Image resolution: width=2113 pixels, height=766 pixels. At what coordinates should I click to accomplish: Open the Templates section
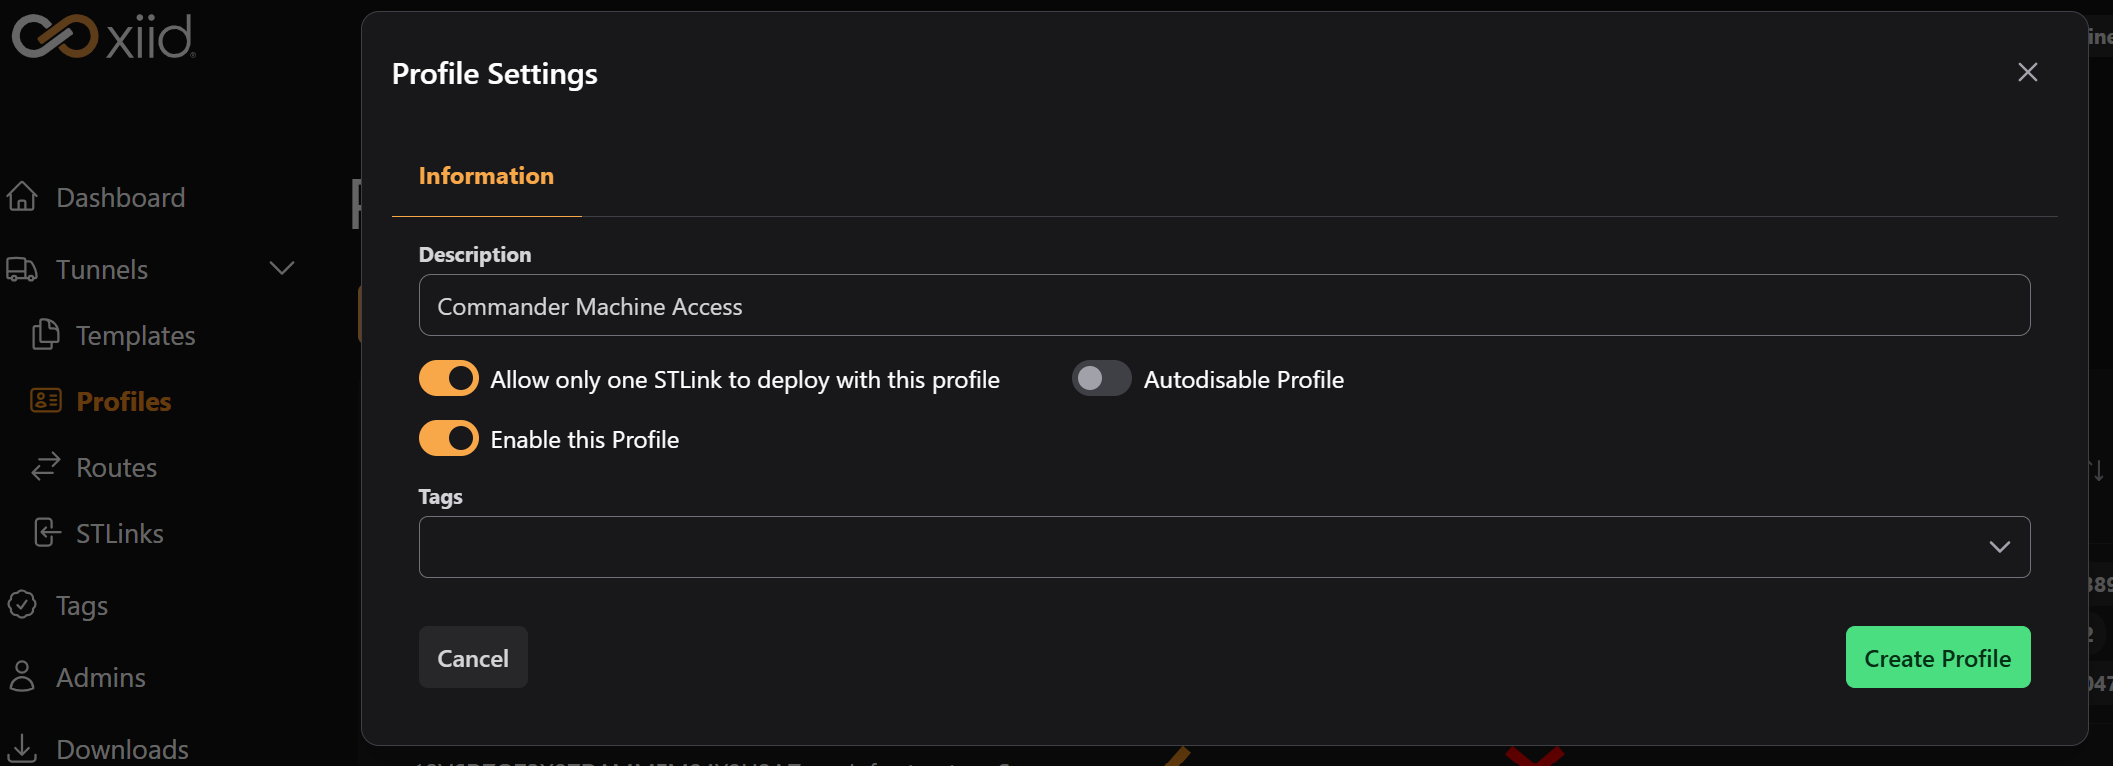(x=136, y=335)
